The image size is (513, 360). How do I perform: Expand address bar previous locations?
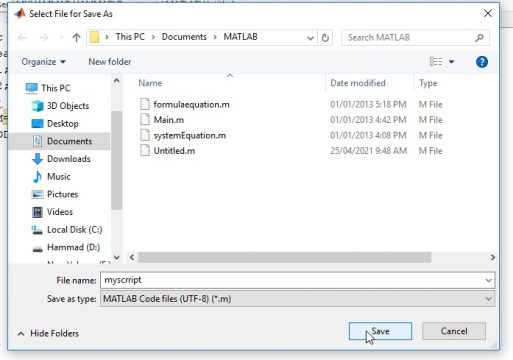(x=310, y=38)
